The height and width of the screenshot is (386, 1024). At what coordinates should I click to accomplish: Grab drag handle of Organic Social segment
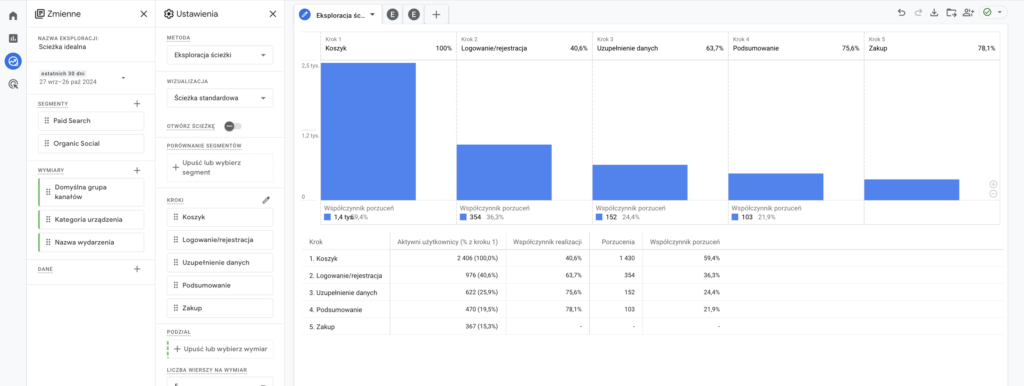[x=47, y=144]
